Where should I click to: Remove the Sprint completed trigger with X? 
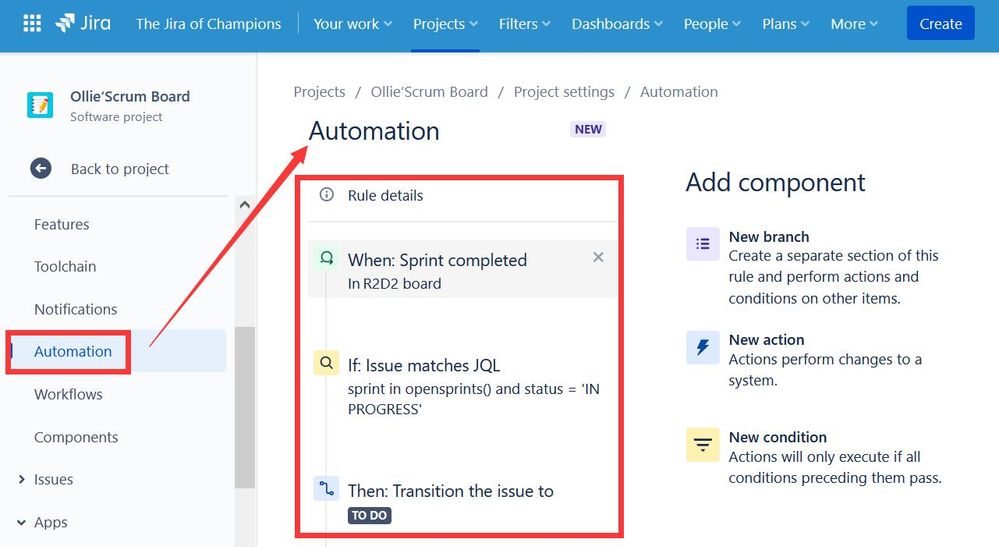point(598,257)
